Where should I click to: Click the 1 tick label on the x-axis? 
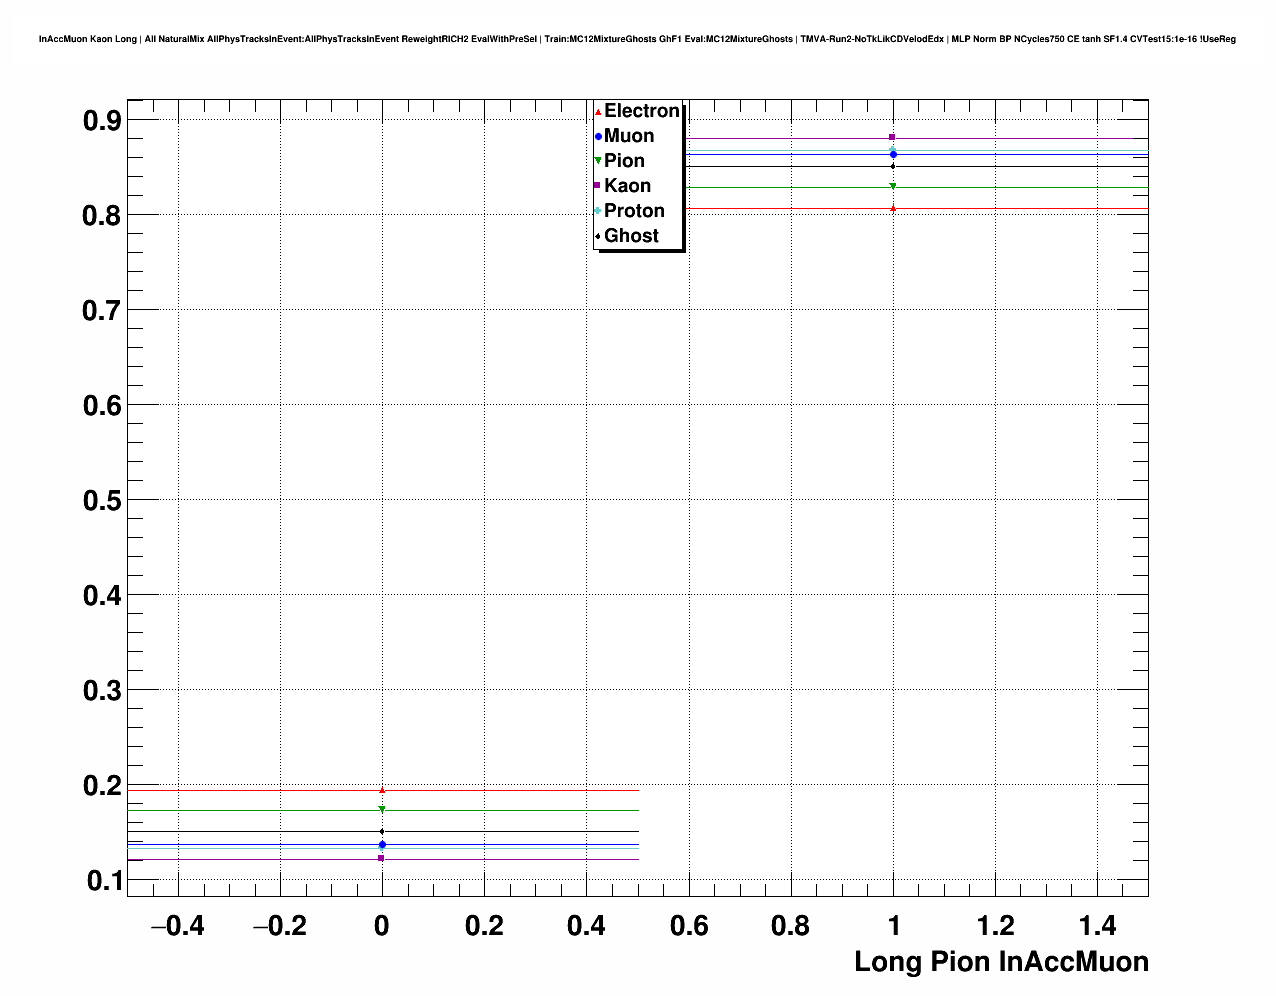[894, 926]
